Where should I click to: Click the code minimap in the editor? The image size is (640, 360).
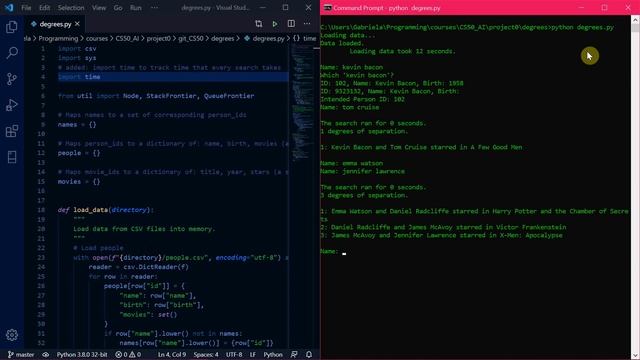(302, 102)
